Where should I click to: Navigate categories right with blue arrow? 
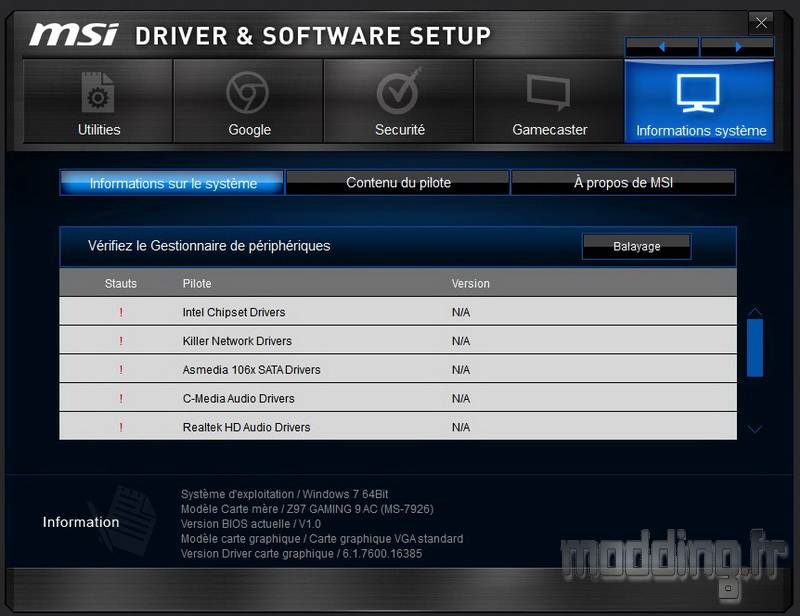coord(738,47)
